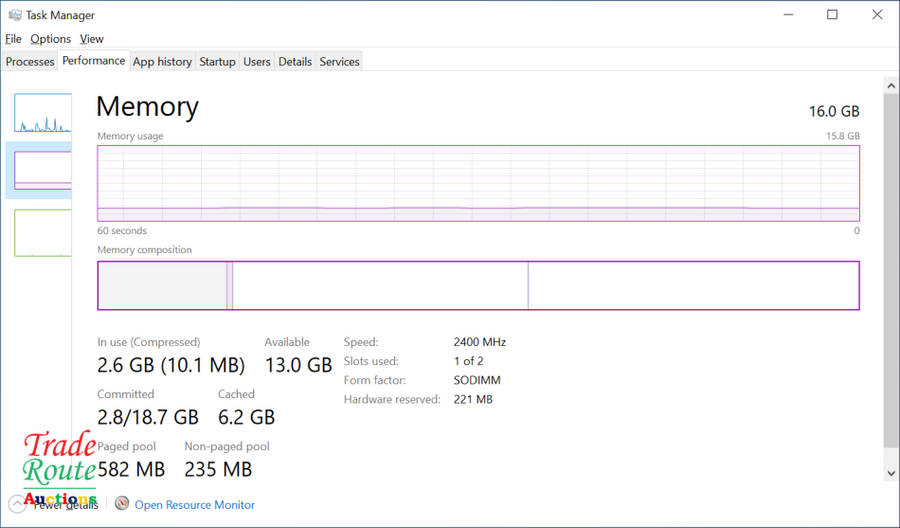The height and width of the screenshot is (528, 900).
Task: Switch to the Startup tab
Action: 217,62
